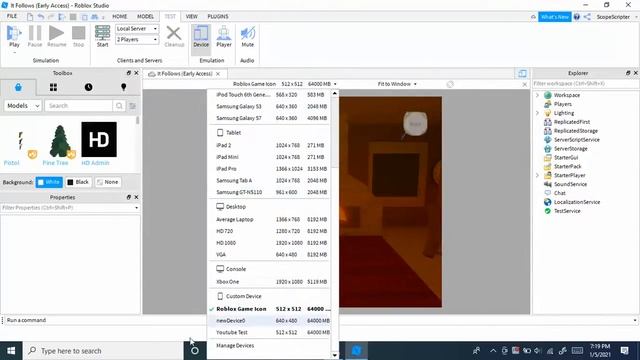Select ServerScriptService in Explorer

tap(576, 140)
